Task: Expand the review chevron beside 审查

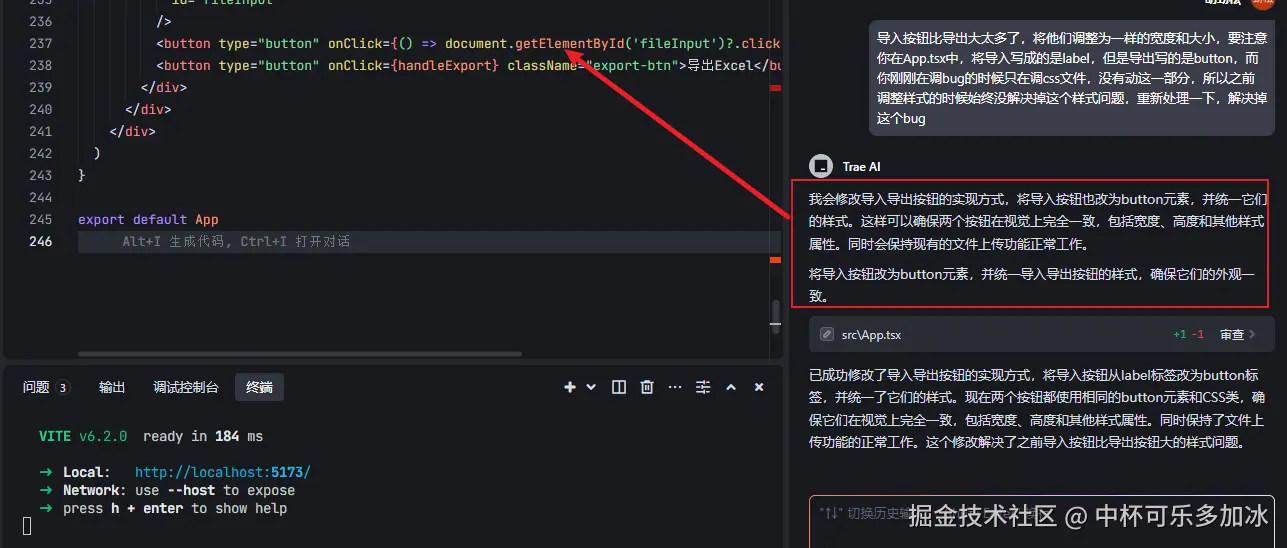Action: [x=1253, y=335]
